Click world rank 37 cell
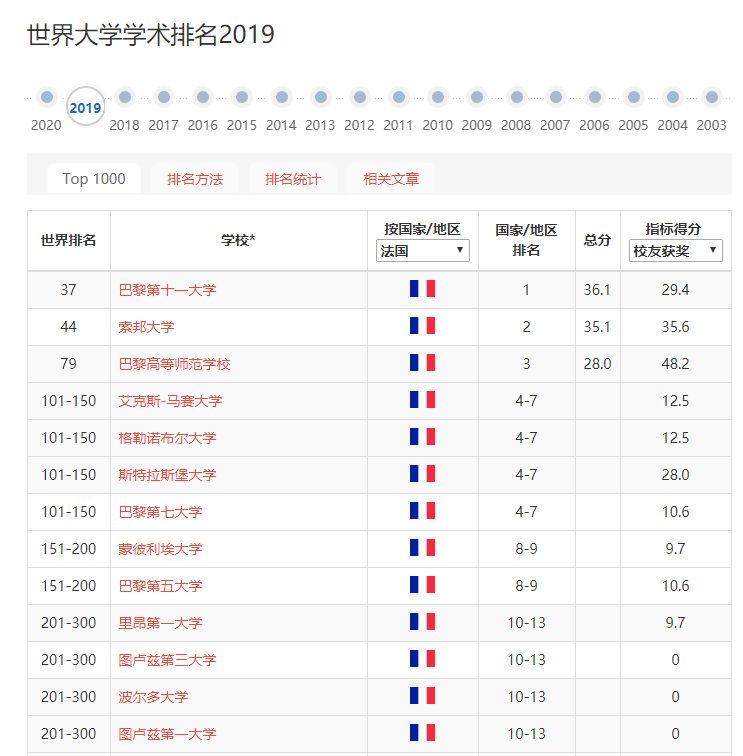 tap(69, 290)
